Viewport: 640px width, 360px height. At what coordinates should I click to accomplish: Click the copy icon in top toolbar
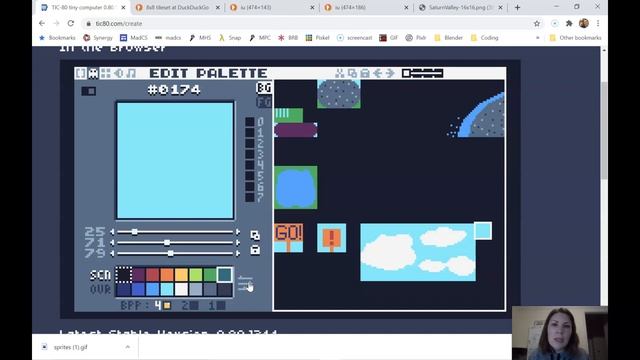click(352, 73)
